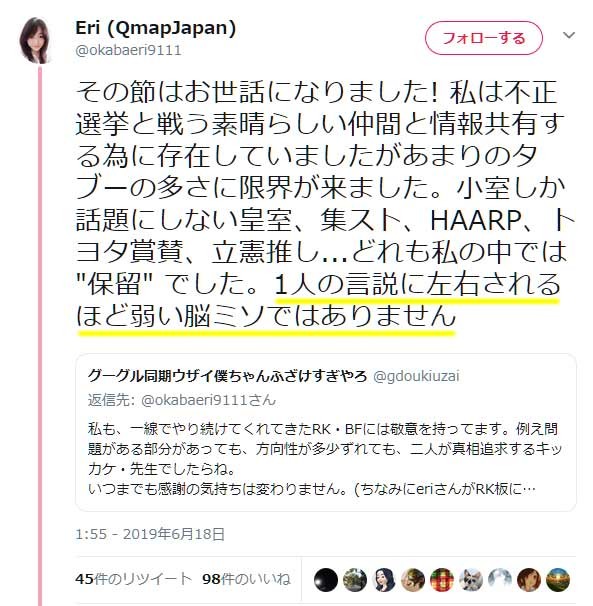This screenshot has width=593, height=606.
Task: Open the quoted tweet by @gdoukiuzai
Action: 325,432
